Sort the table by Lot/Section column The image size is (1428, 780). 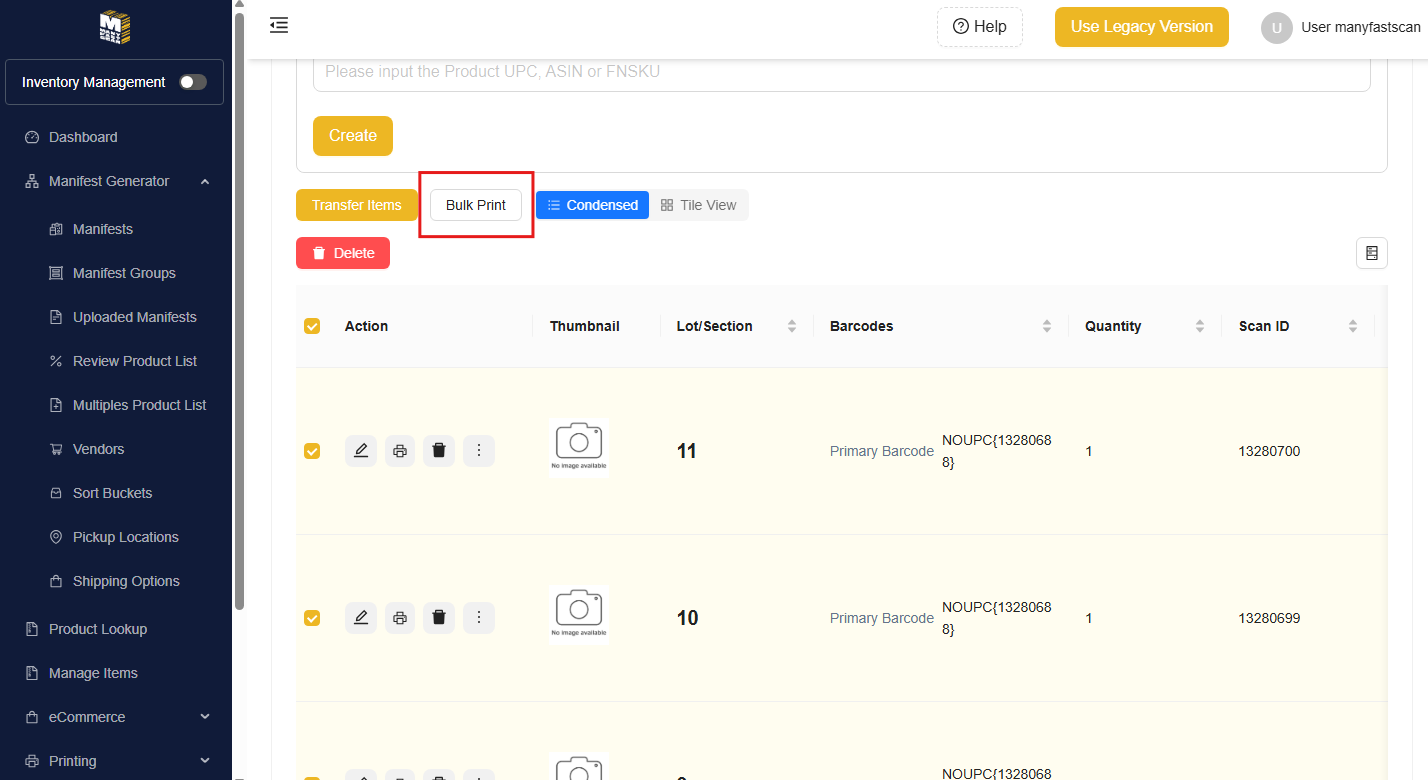click(x=791, y=326)
